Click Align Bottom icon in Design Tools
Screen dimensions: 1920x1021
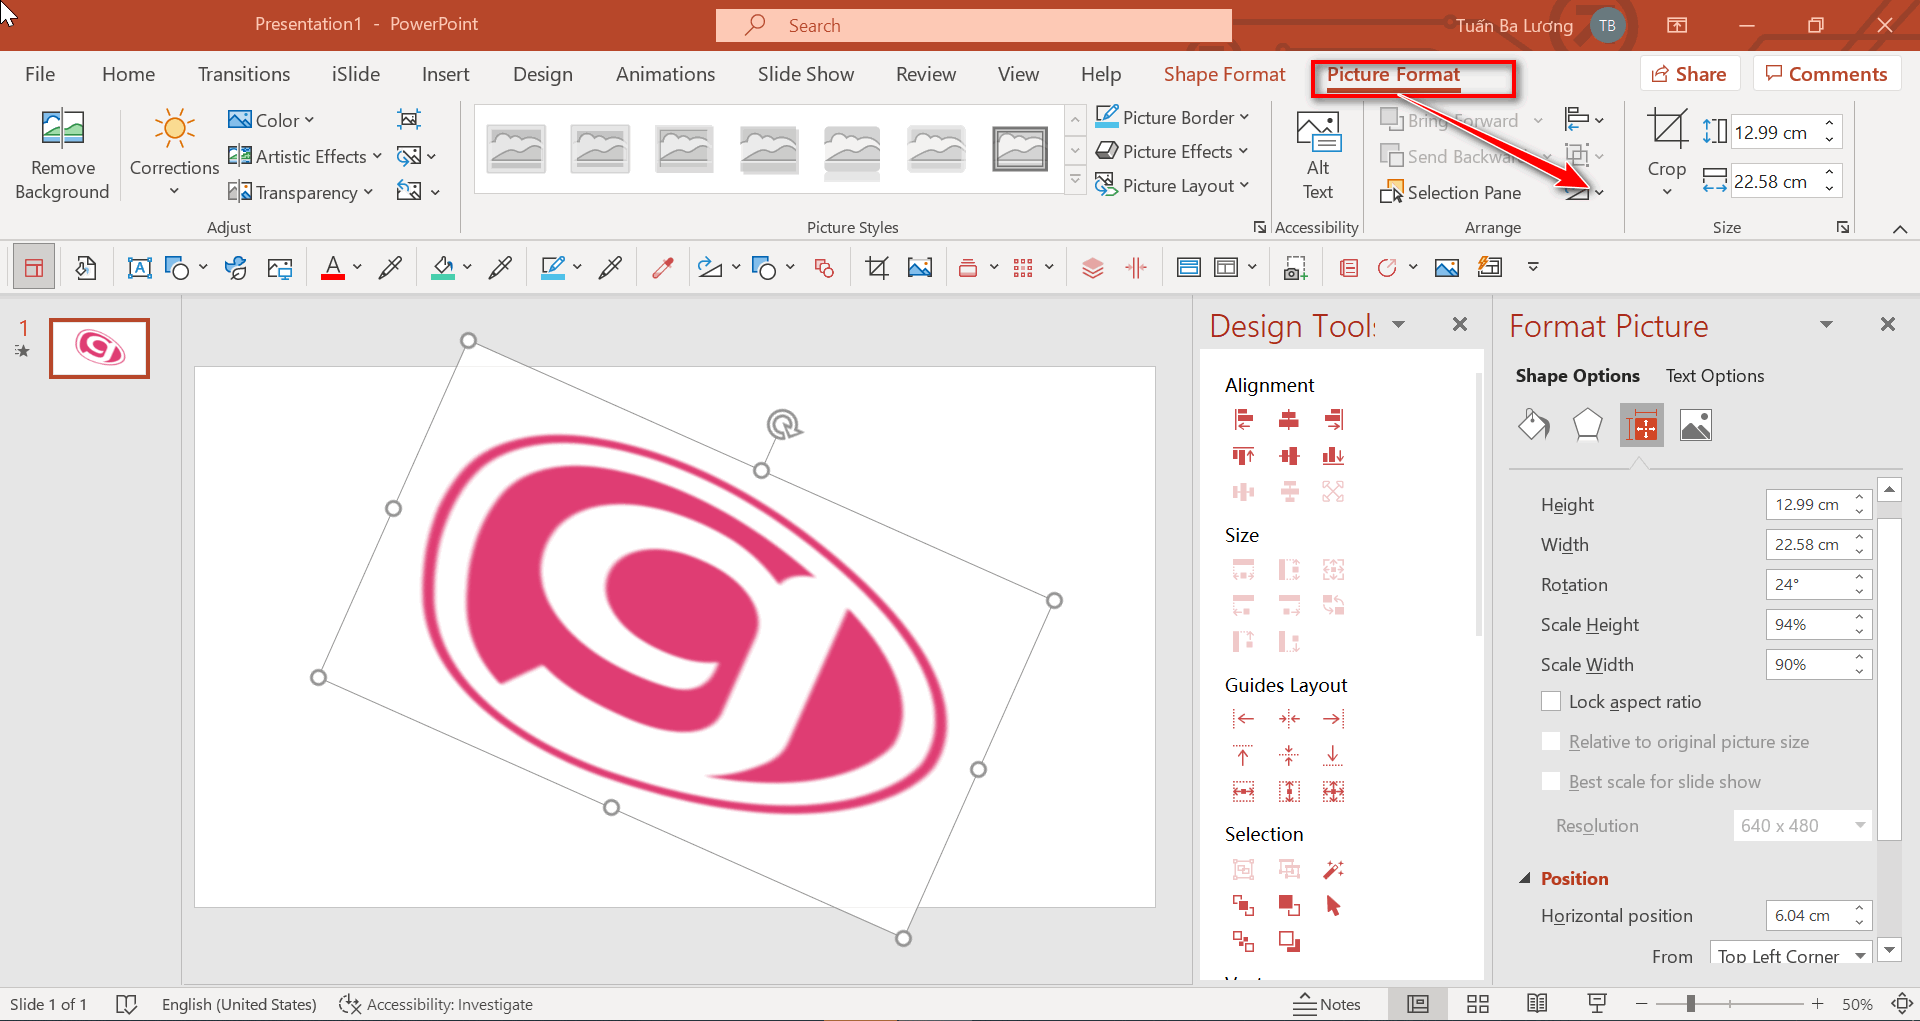[x=1334, y=456]
